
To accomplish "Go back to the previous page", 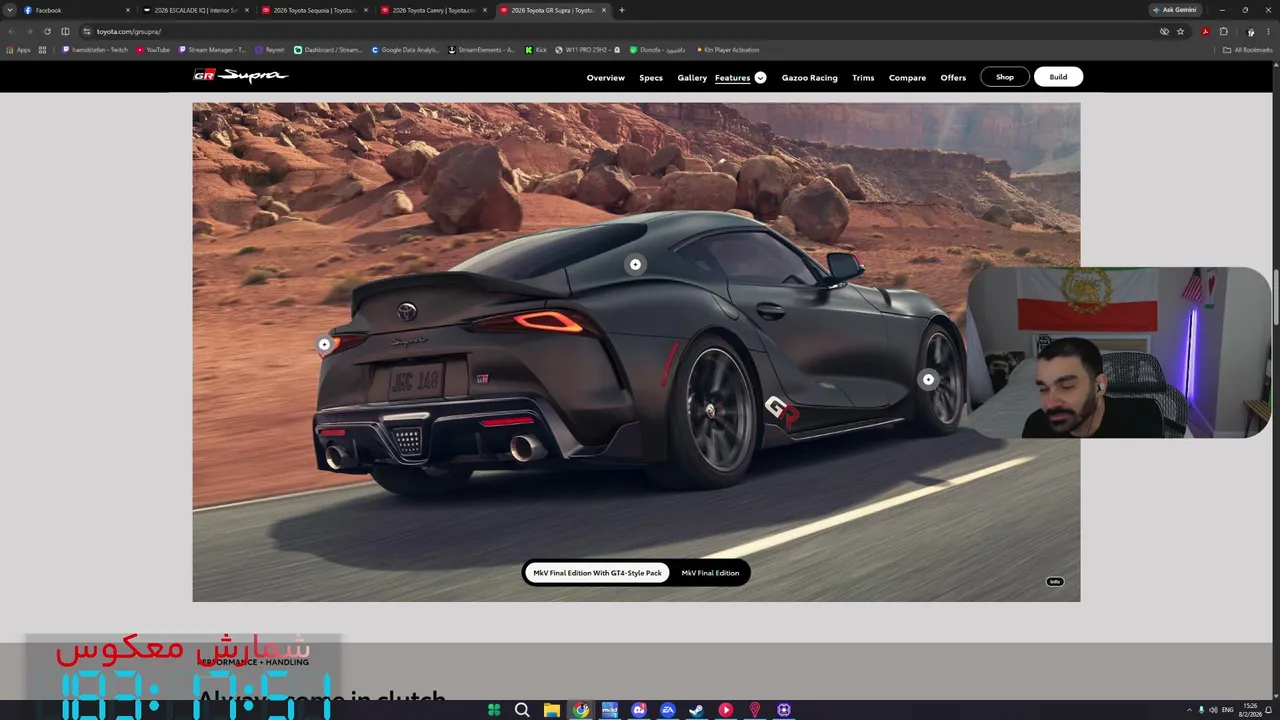I will (11, 31).
